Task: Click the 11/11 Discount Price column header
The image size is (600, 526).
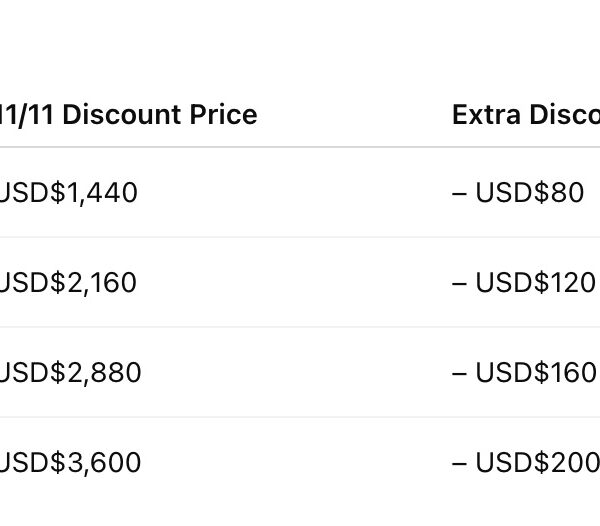Action: (127, 115)
